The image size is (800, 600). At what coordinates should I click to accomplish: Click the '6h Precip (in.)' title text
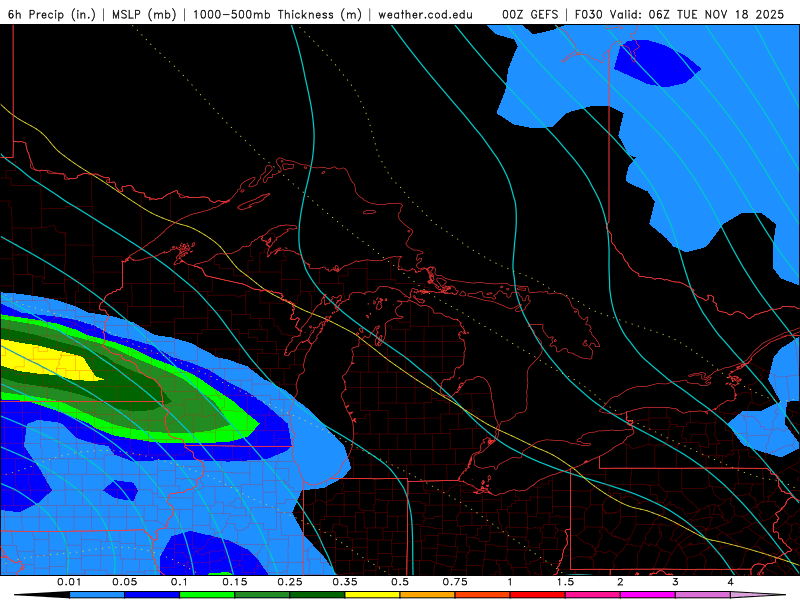(52, 14)
